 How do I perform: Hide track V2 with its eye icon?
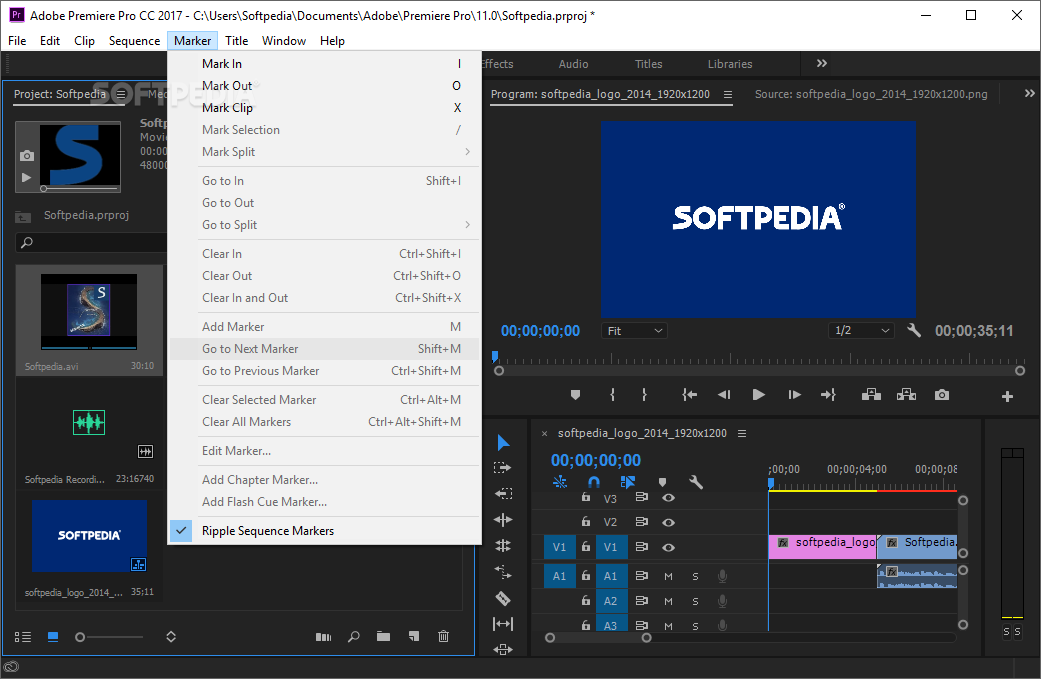coord(669,522)
